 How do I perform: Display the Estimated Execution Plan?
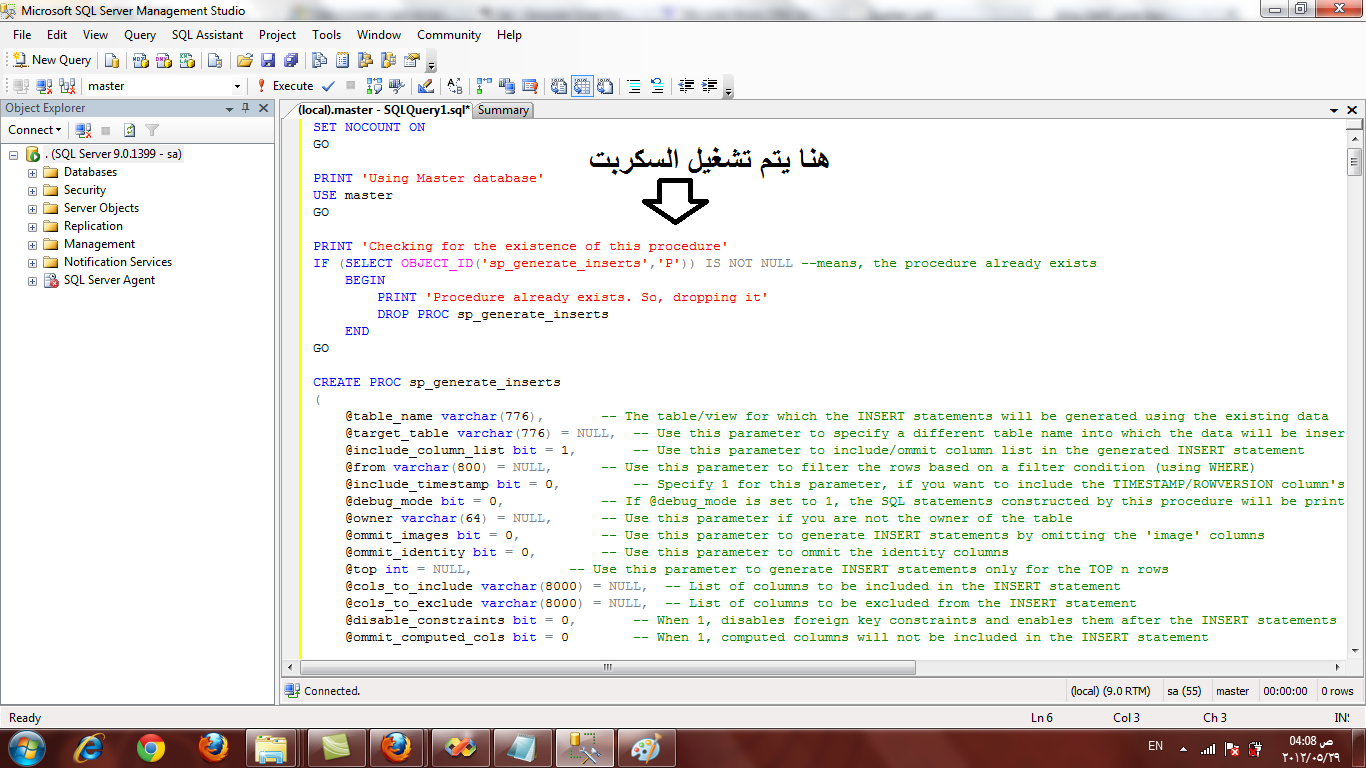pos(374,86)
